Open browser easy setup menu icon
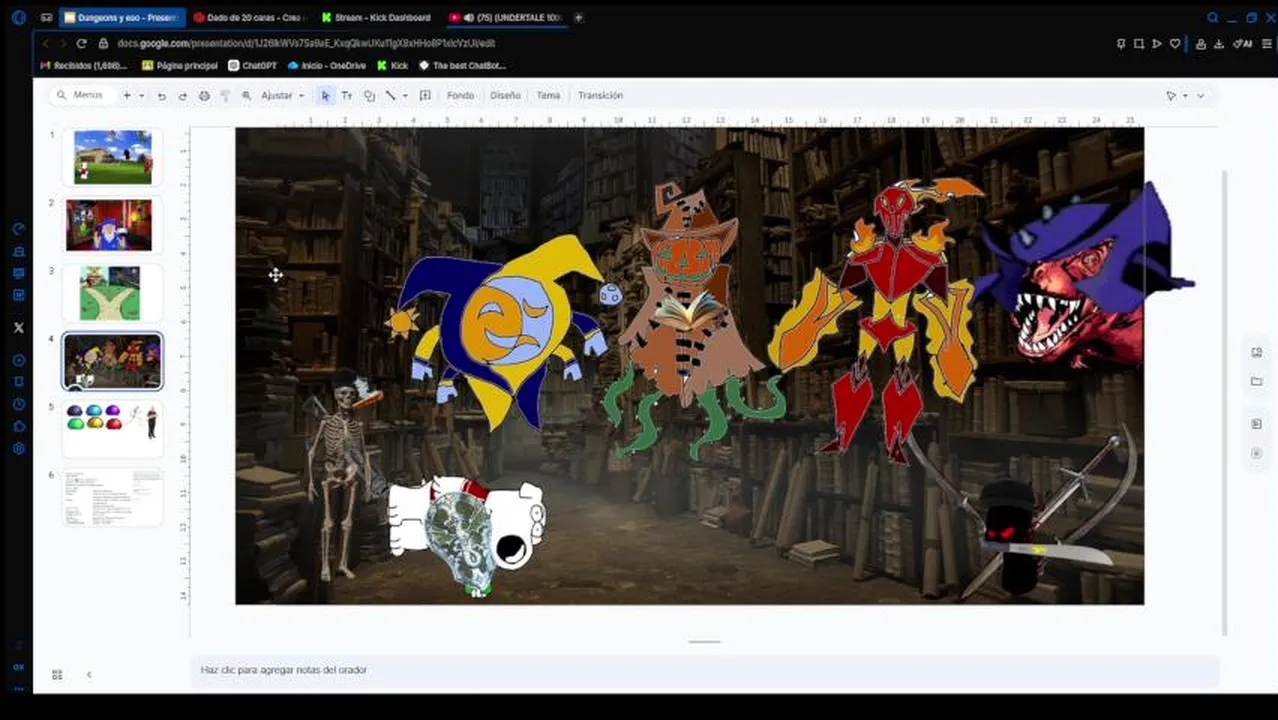Image resolution: width=1278 pixels, height=720 pixels. tap(1267, 44)
